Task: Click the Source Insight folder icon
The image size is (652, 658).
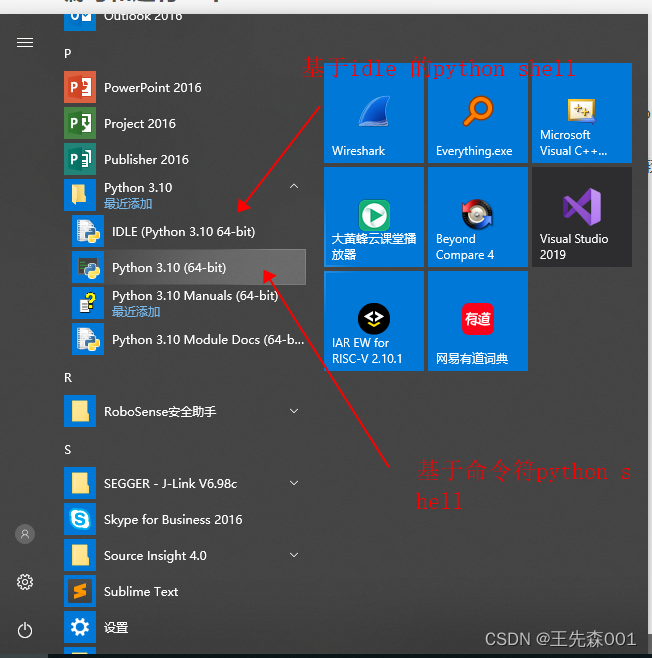Action: coord(80,555)
